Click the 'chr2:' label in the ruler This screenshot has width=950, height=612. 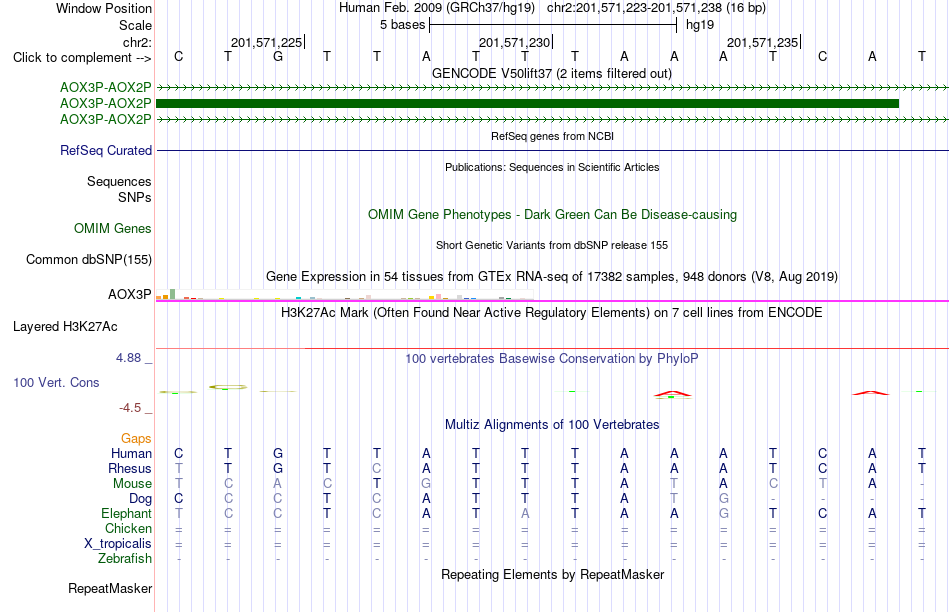point(137,42)
